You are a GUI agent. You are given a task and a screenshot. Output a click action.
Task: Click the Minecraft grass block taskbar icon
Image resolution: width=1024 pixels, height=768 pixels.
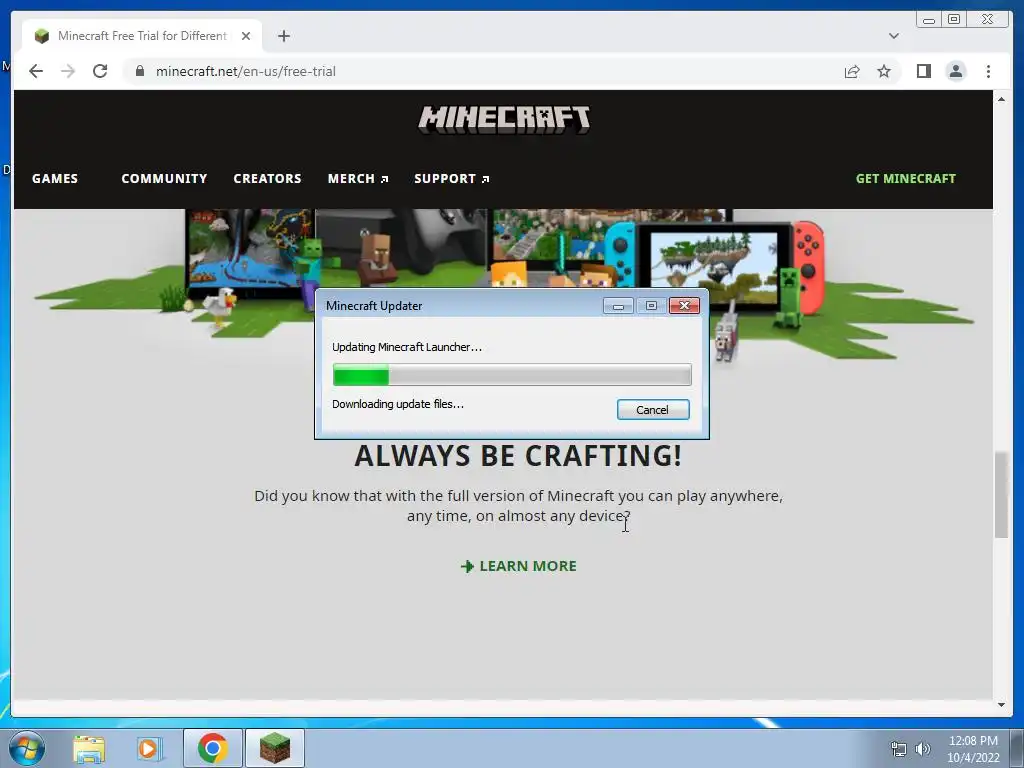[275, 748]
